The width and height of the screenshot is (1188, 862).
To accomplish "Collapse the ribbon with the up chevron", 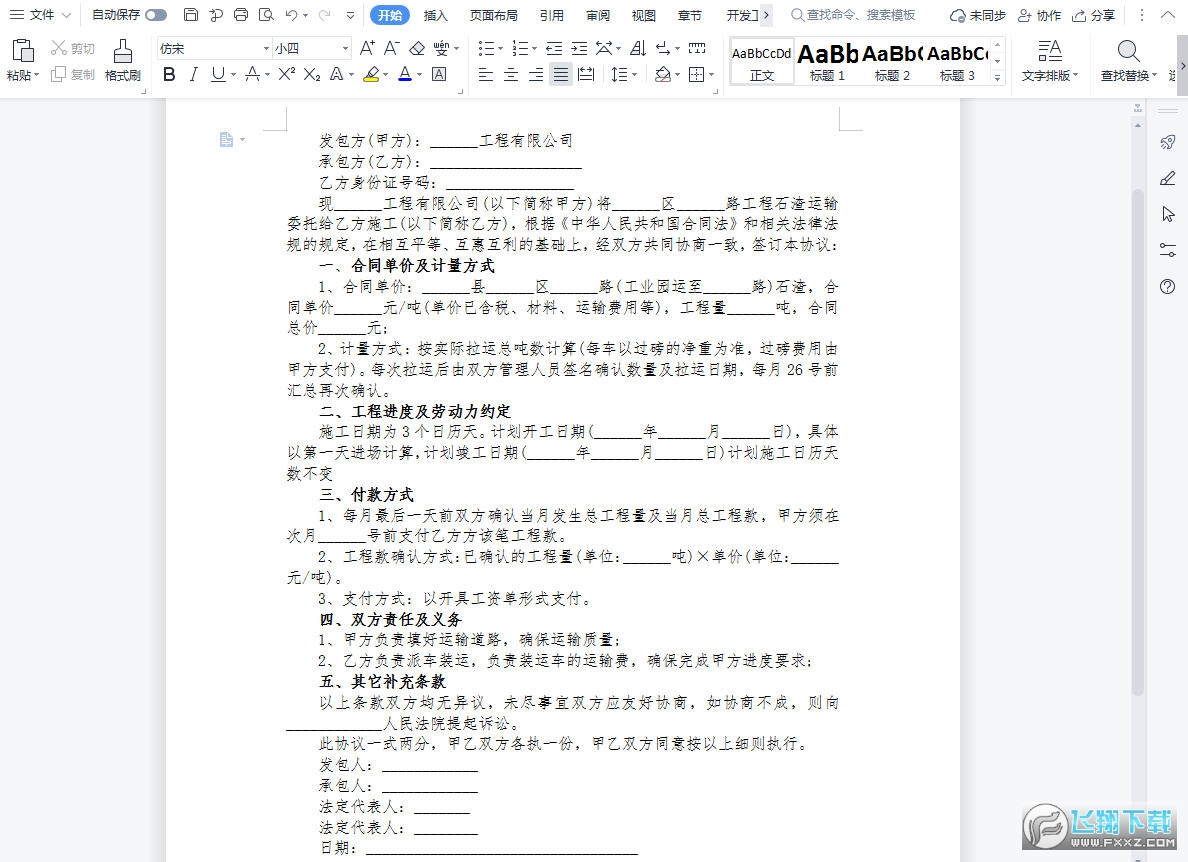I will click(1168, 15).
